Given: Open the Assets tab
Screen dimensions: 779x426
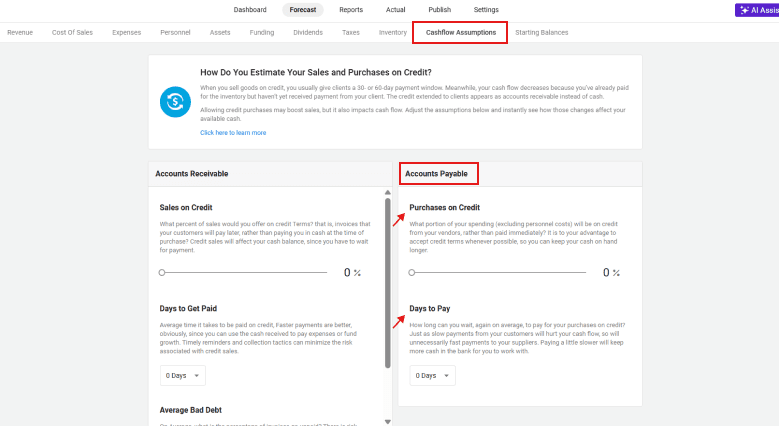Looking at the screenshot, I should (x=220, y=32).
